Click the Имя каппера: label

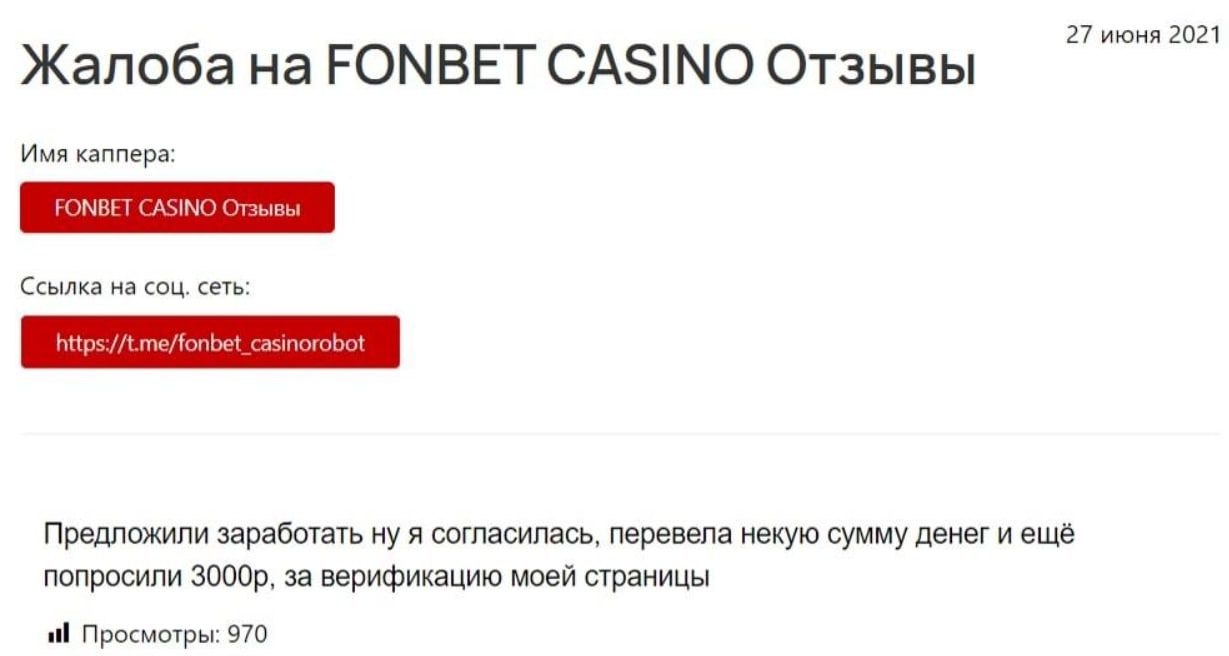(x=98, y=155)
